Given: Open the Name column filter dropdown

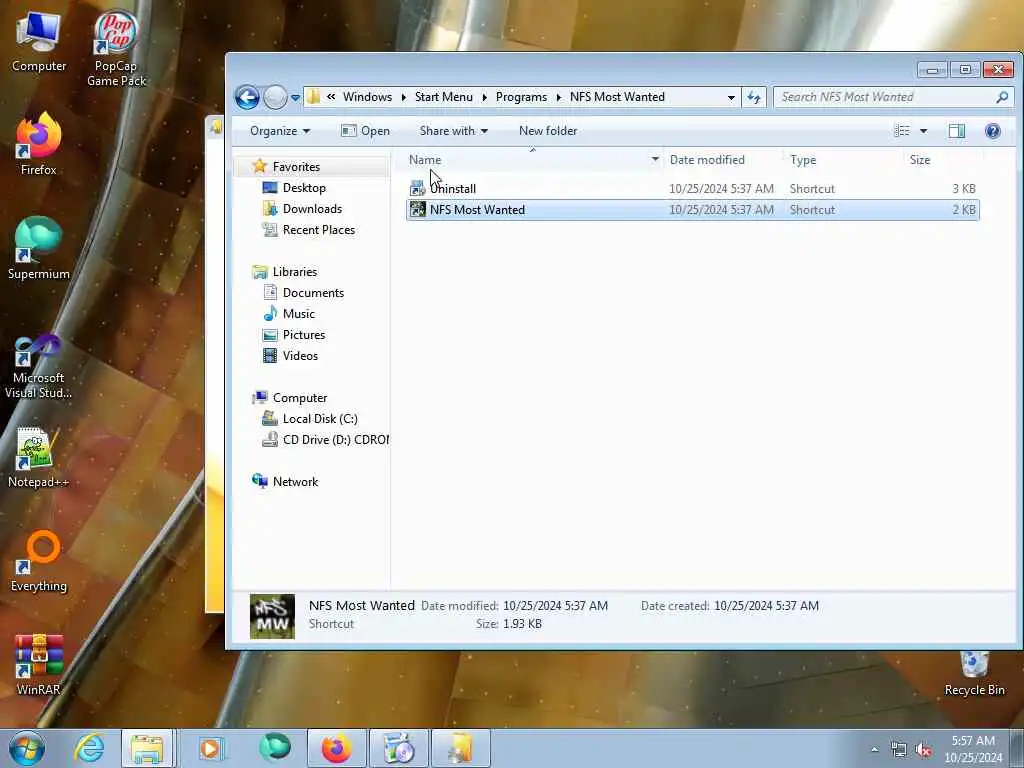Looking at the screenshot, I should tap(655, 159).
